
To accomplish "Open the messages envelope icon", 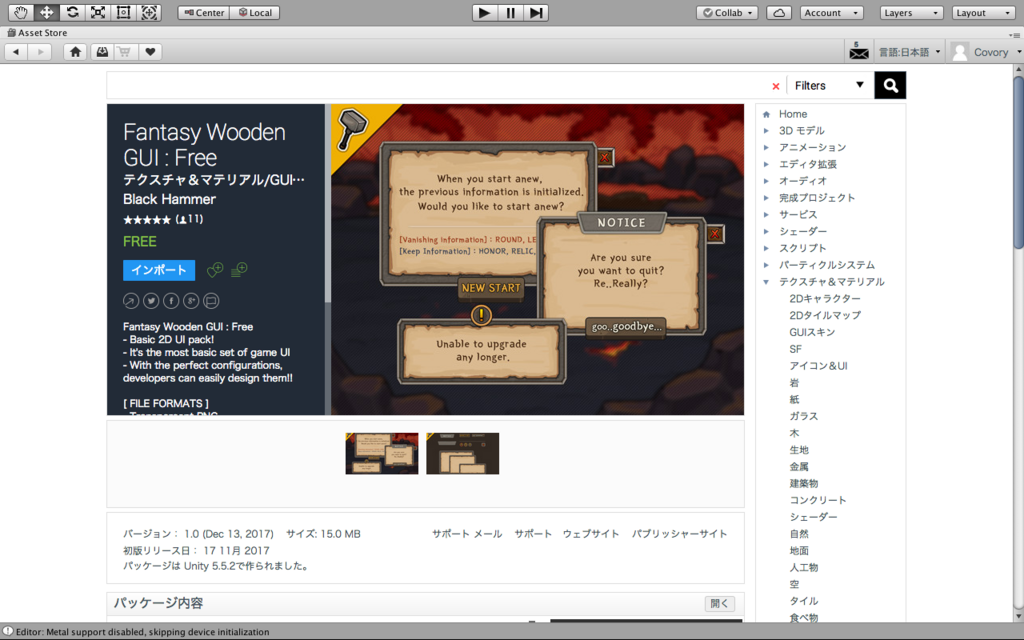I will tap(859, 51).
